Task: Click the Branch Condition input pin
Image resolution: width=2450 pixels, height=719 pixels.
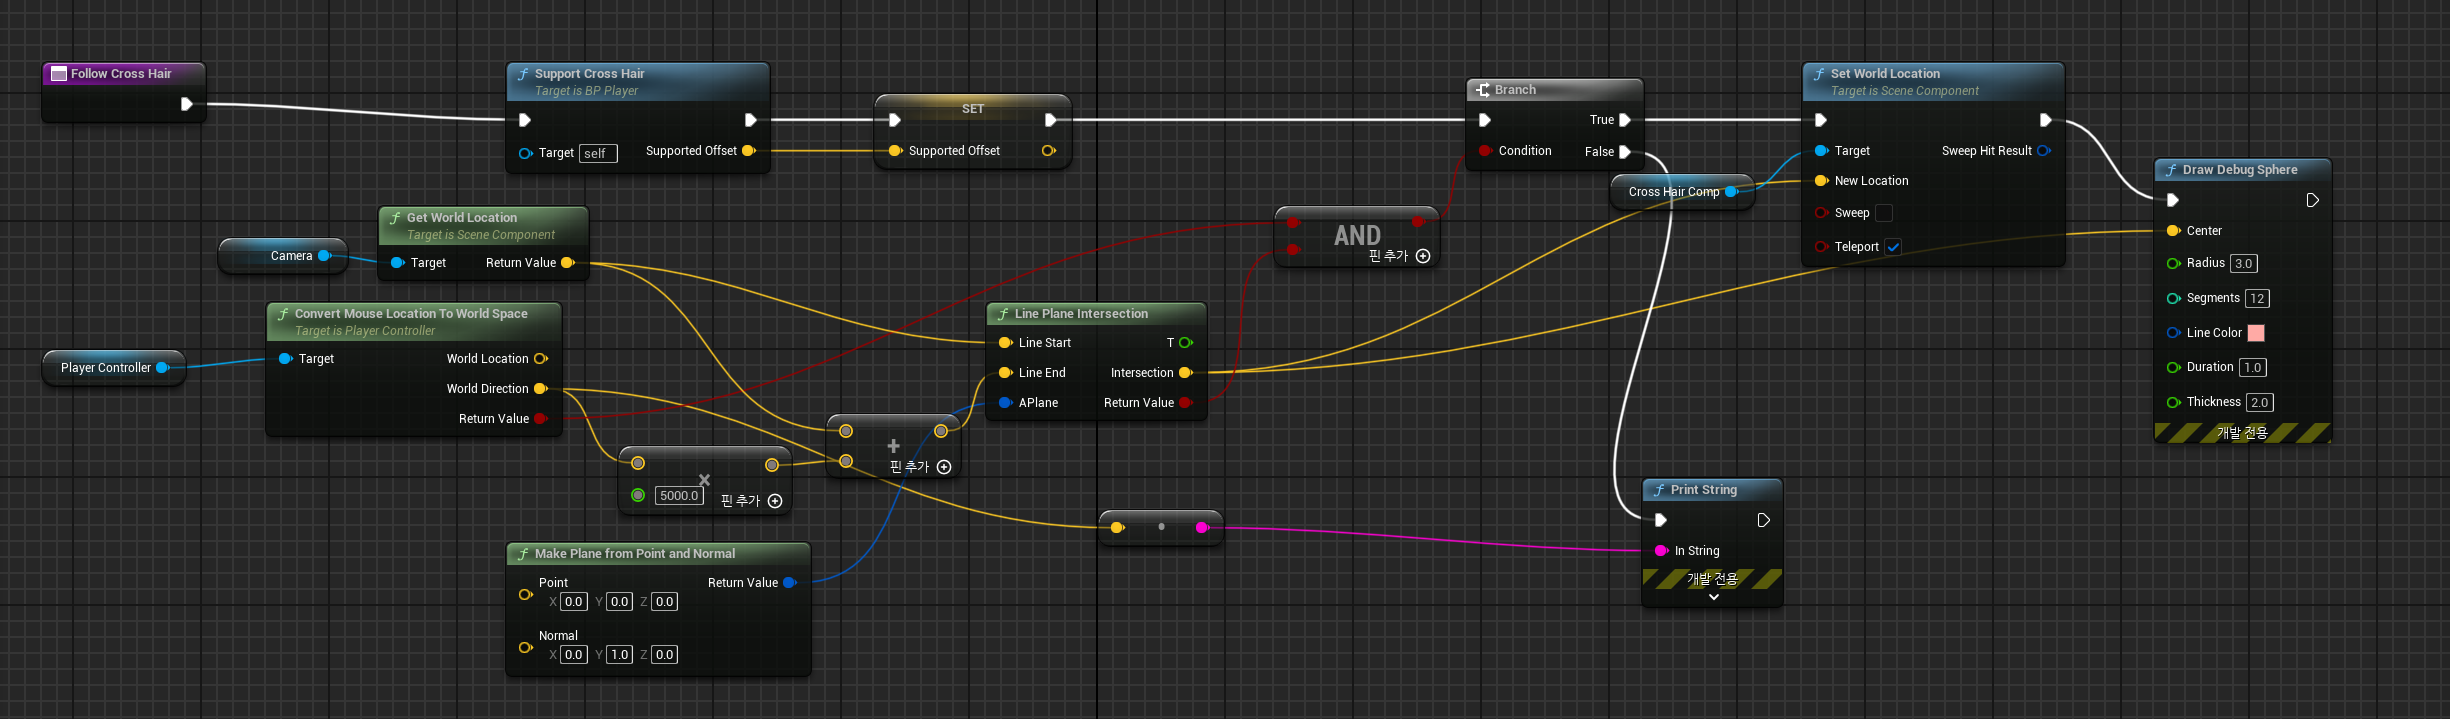Action: 1485,151
